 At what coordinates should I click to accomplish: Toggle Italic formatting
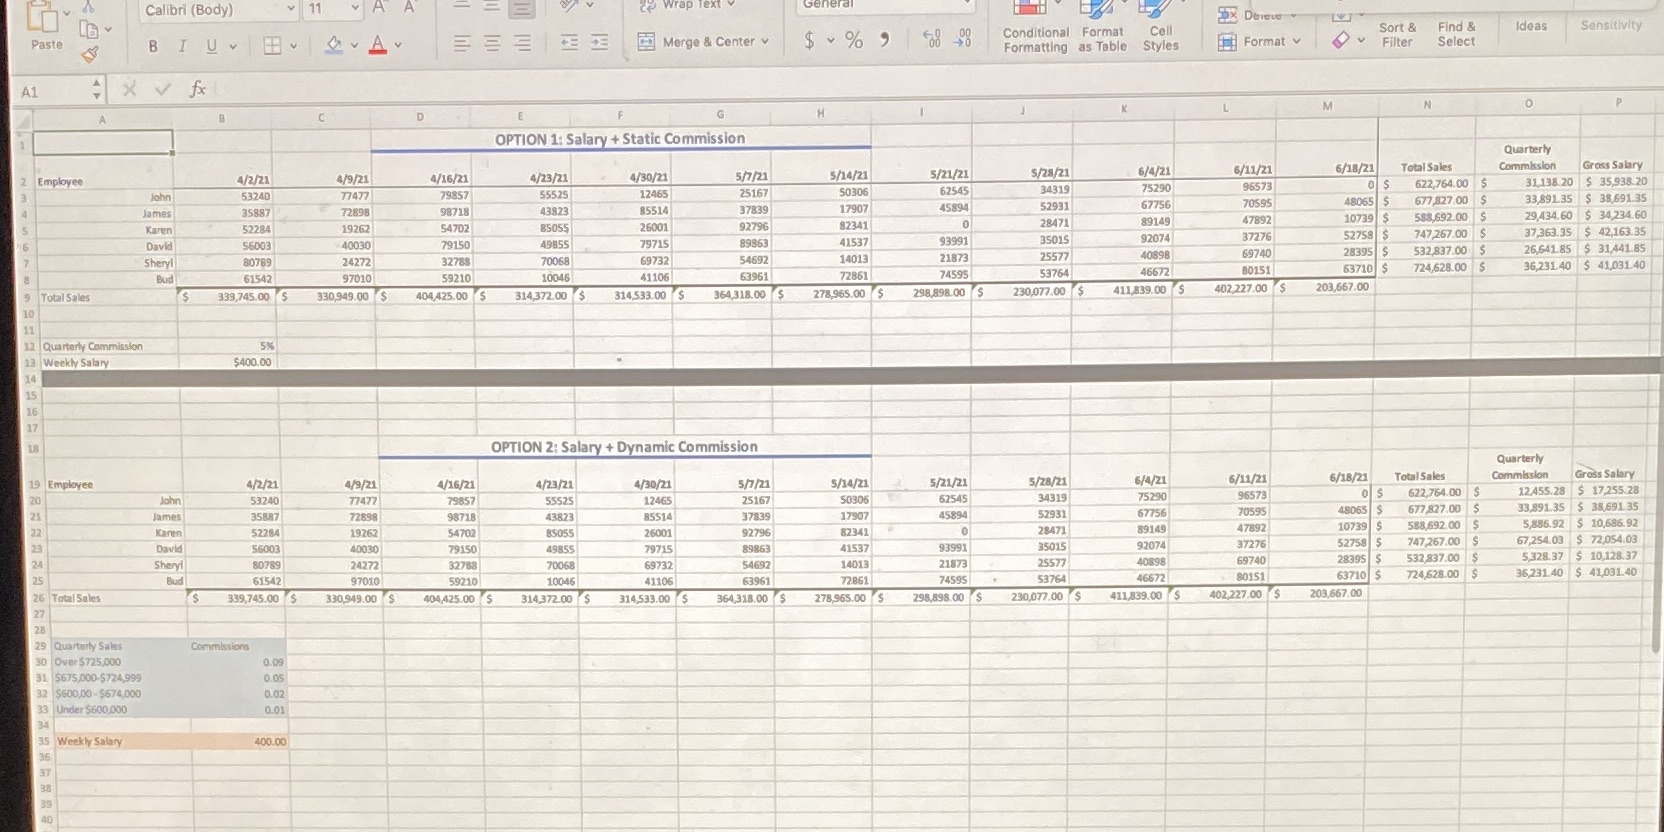(x=182, y=46)
